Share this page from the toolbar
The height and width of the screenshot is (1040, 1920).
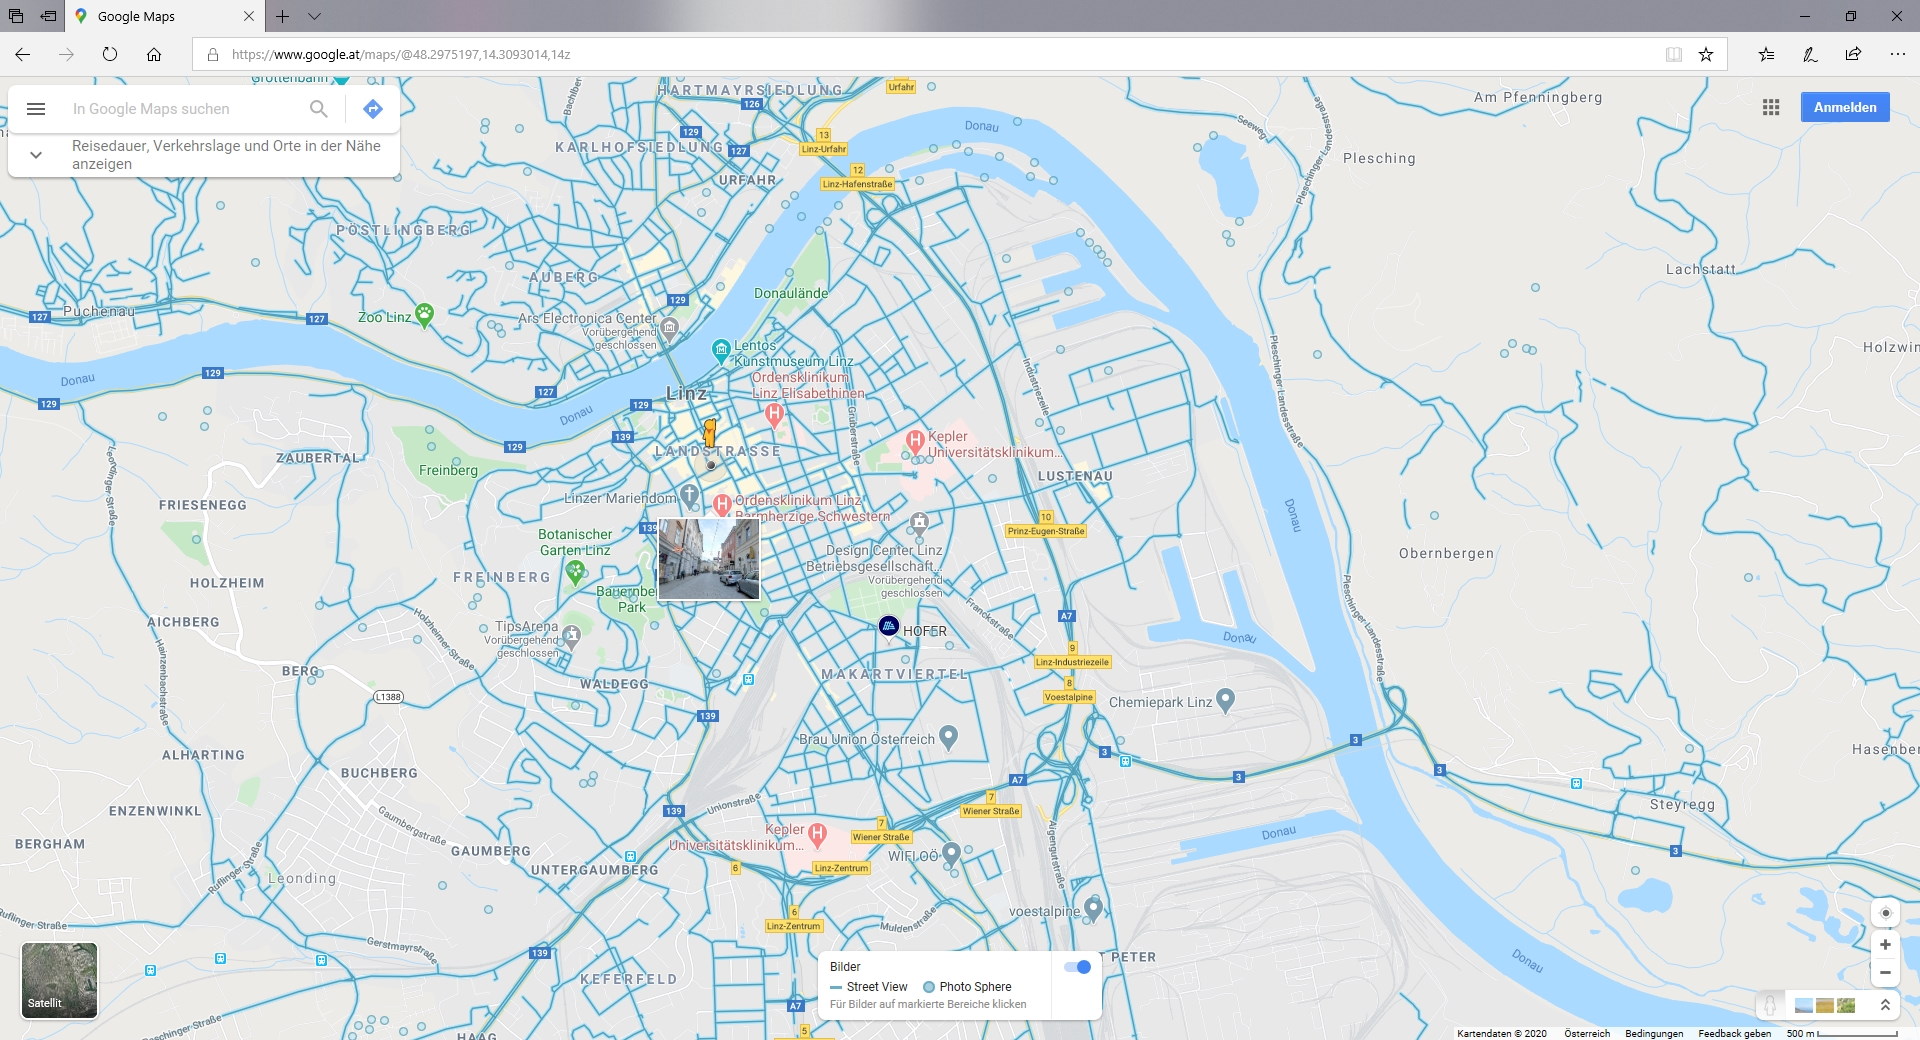(1853, 54)
